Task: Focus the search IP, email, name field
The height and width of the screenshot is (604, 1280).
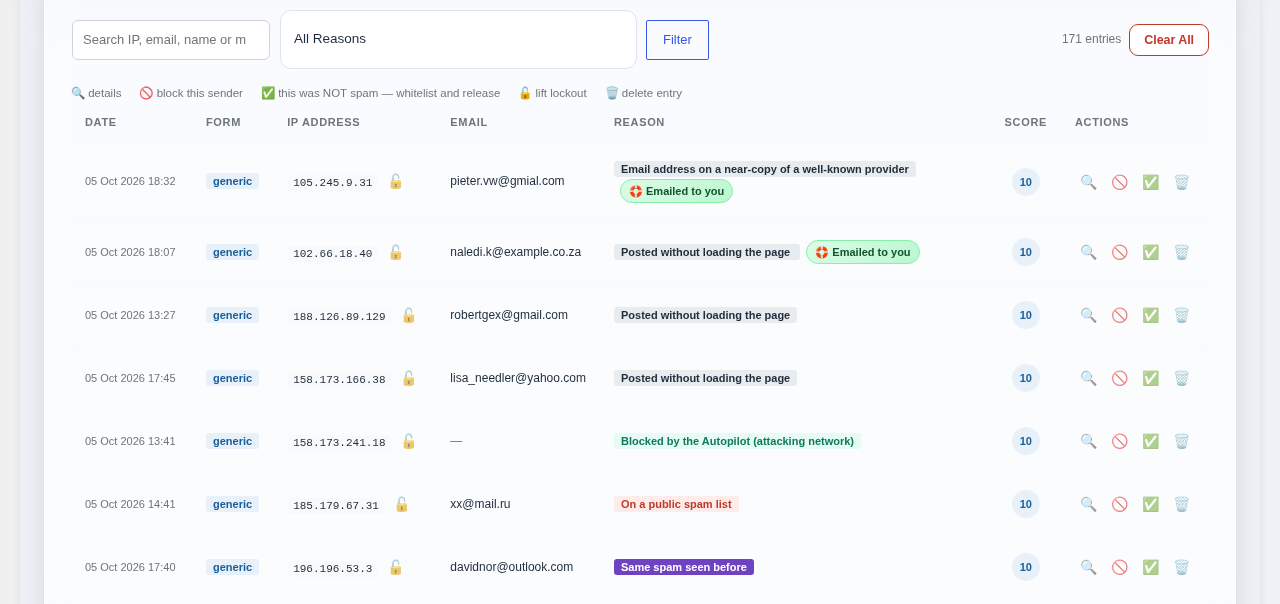Action: coord(171,40)
